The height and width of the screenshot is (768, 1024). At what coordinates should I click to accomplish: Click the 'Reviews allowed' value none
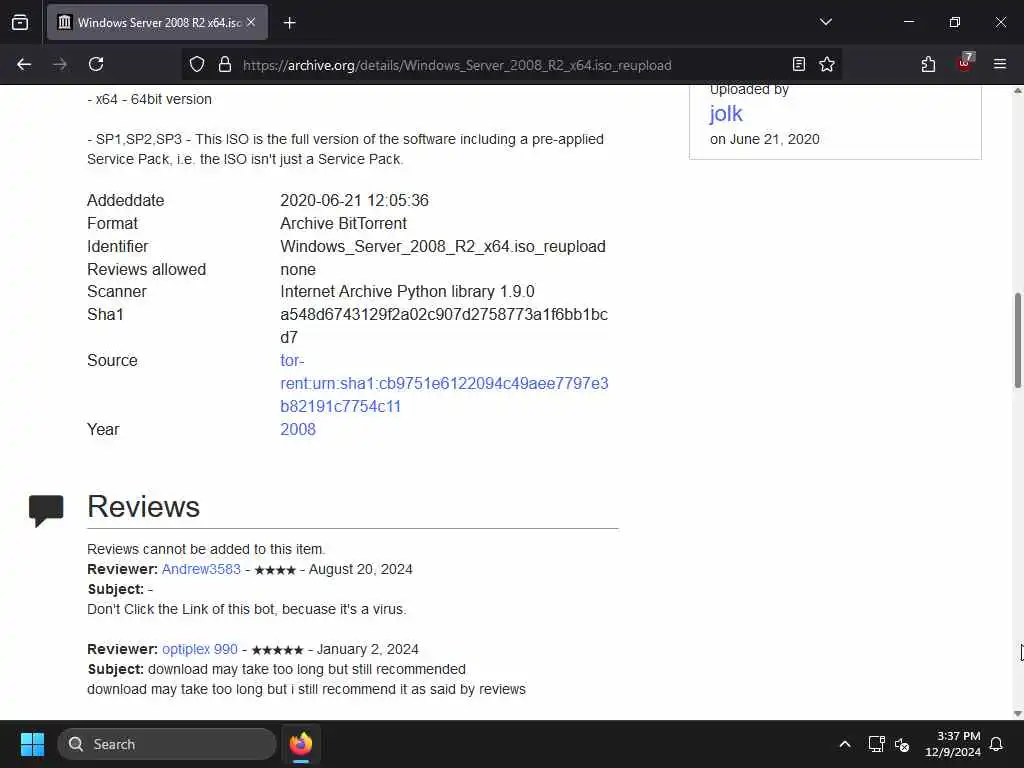pyautogui.click(x=298, y=269)
